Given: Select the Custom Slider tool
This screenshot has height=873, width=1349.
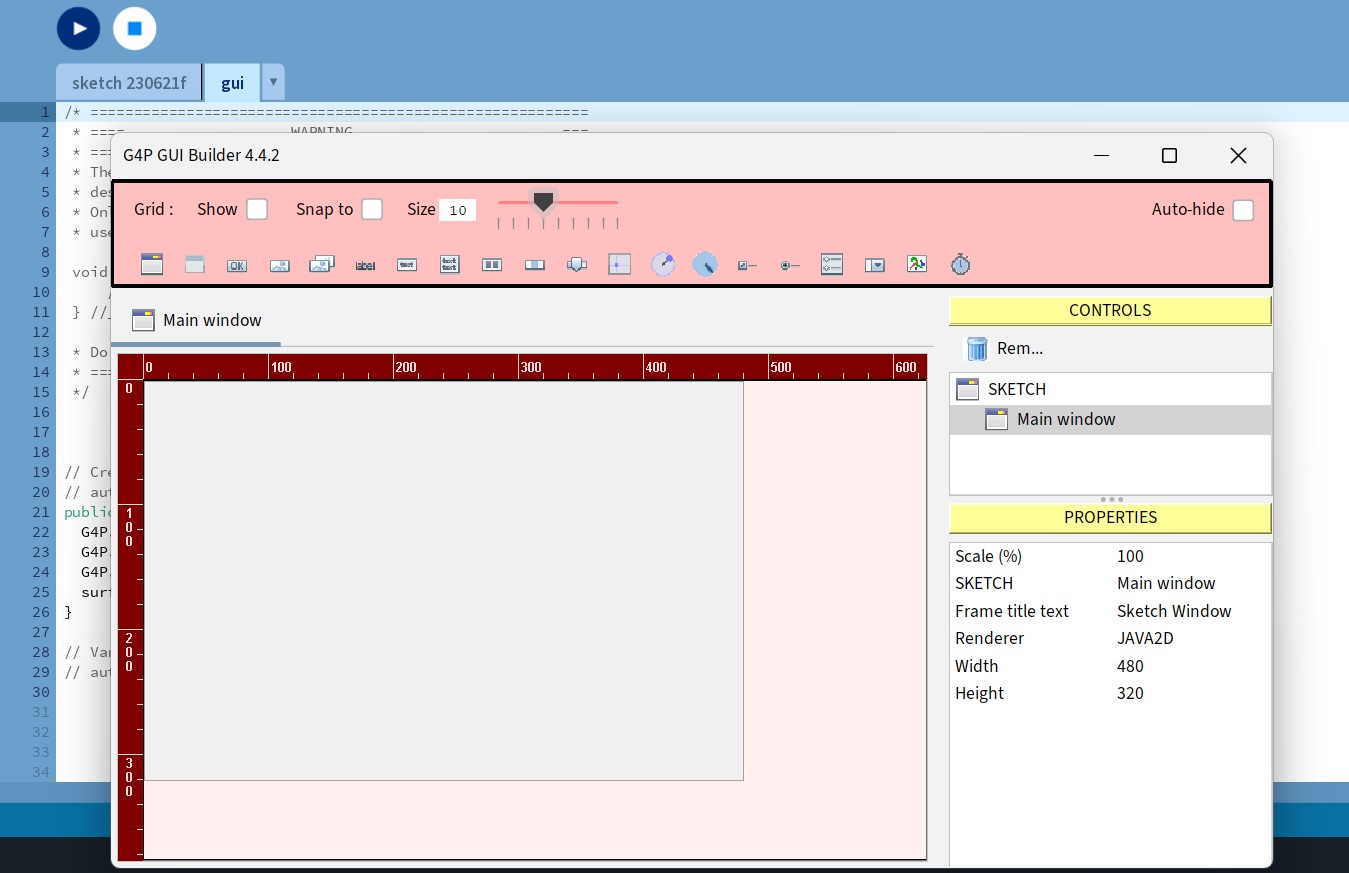Looking at the screenshot, I should (577, 264).
